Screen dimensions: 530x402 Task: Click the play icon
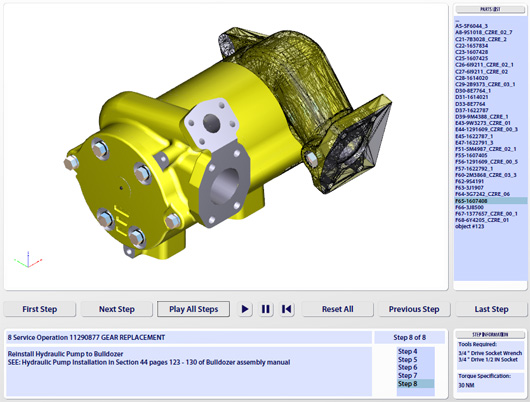245,309
